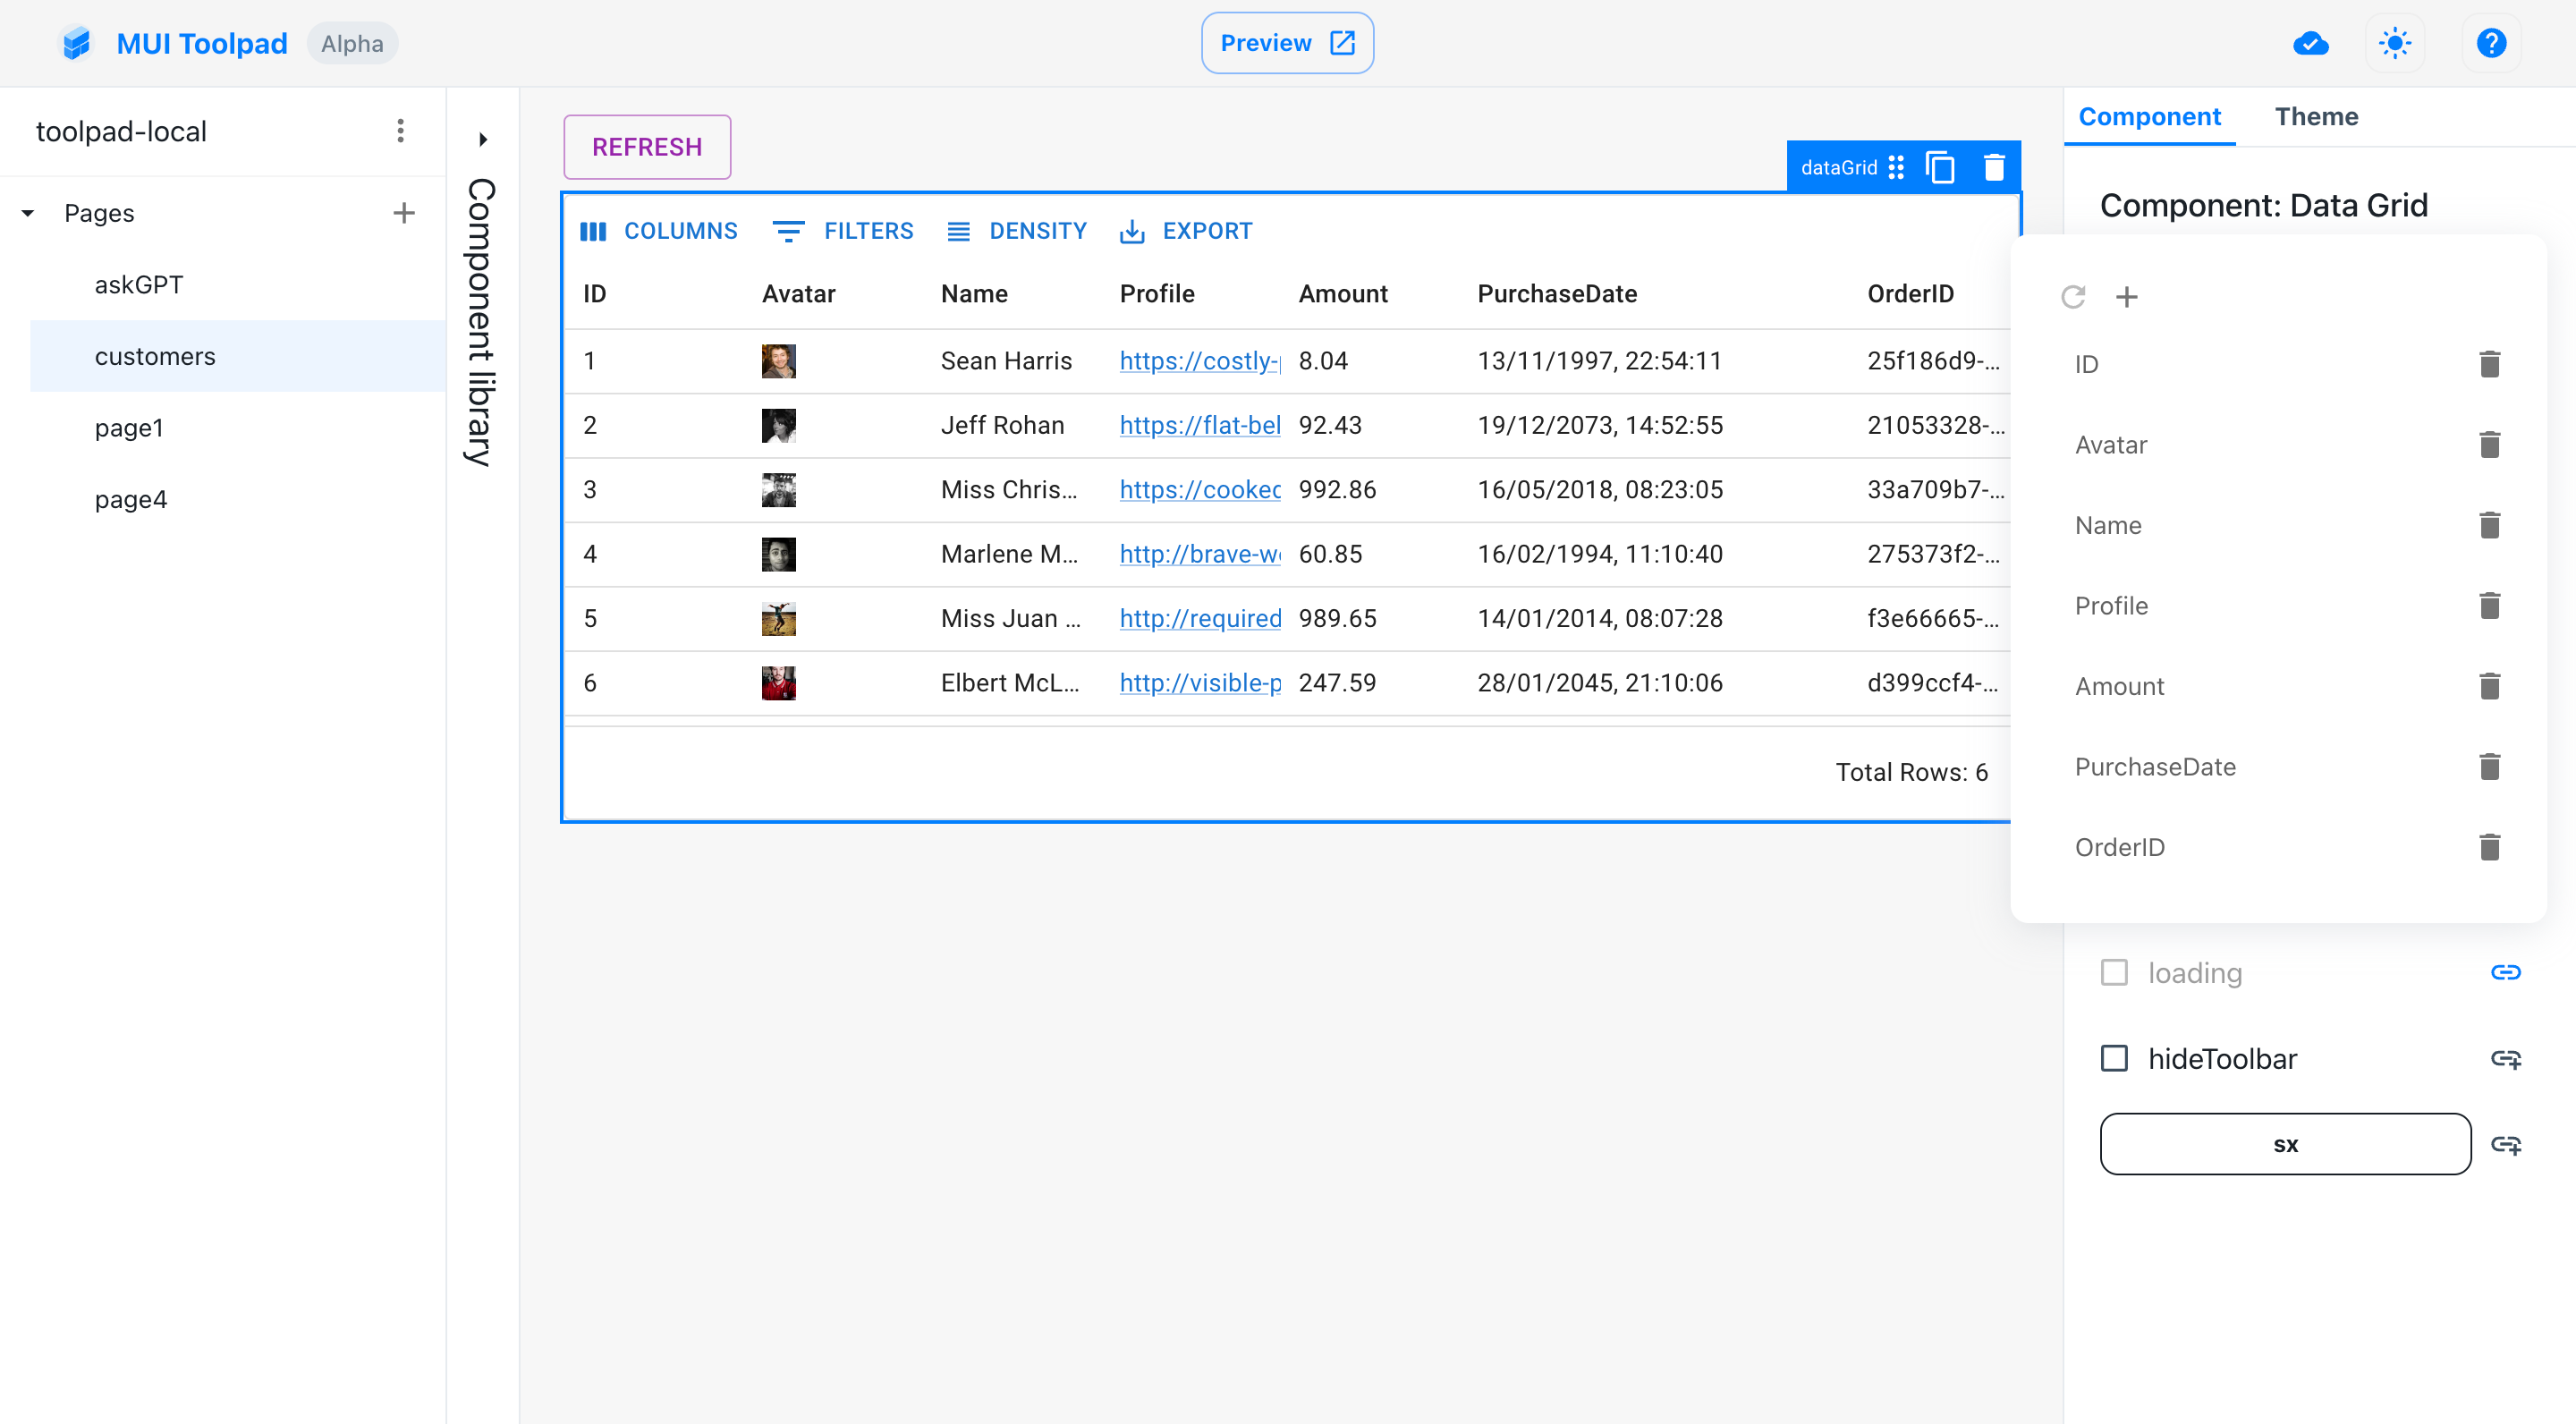Viewport: 2576px width, 1424px height.
Task: Collapse the Pages tree chevron
Action: (27, 213)
